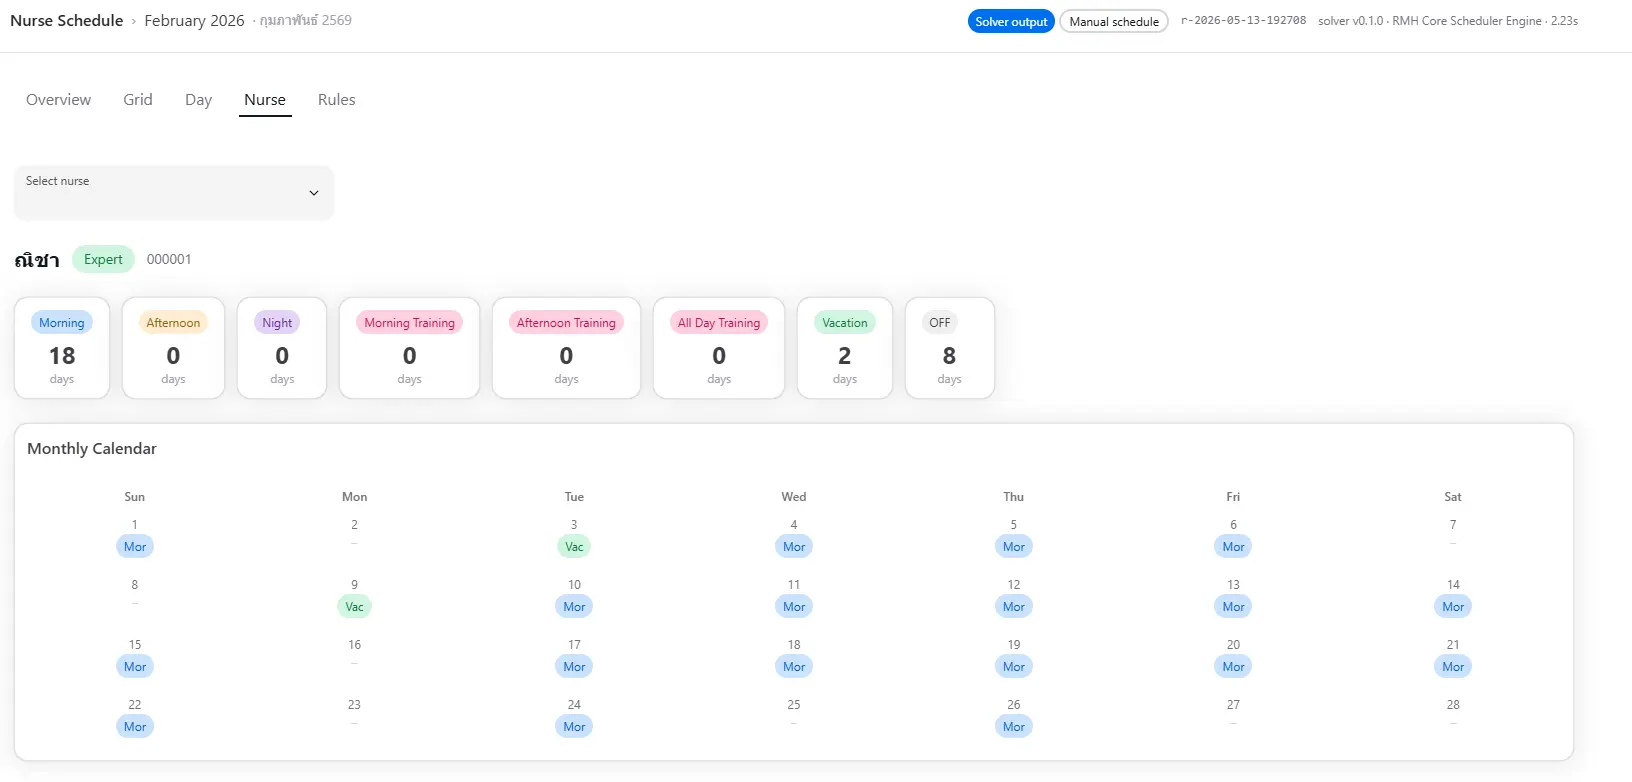Click the Mor shift on day 19

pyautogui.click(x=1014, y=667)
